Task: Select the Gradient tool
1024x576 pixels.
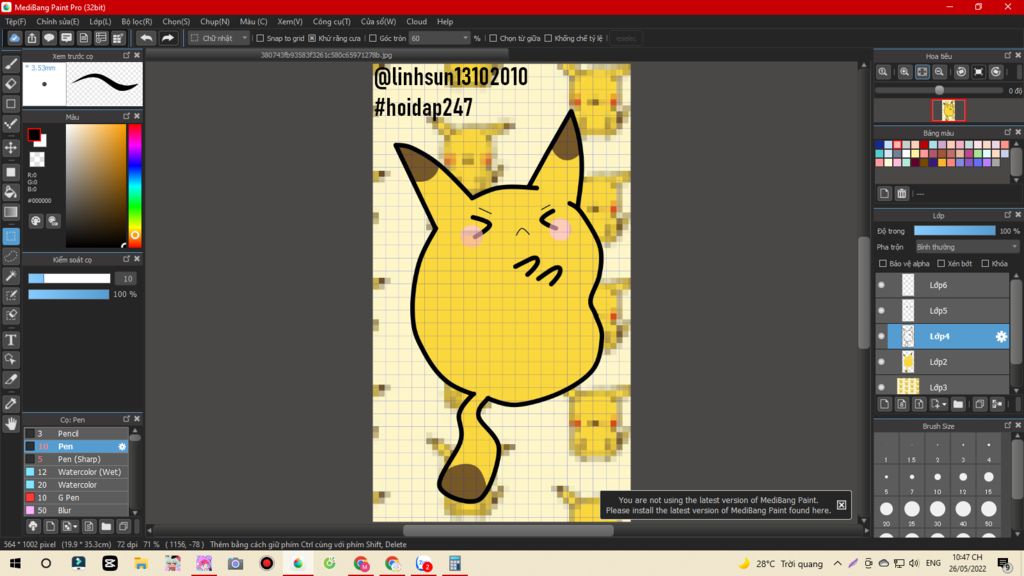Action: 11,212
